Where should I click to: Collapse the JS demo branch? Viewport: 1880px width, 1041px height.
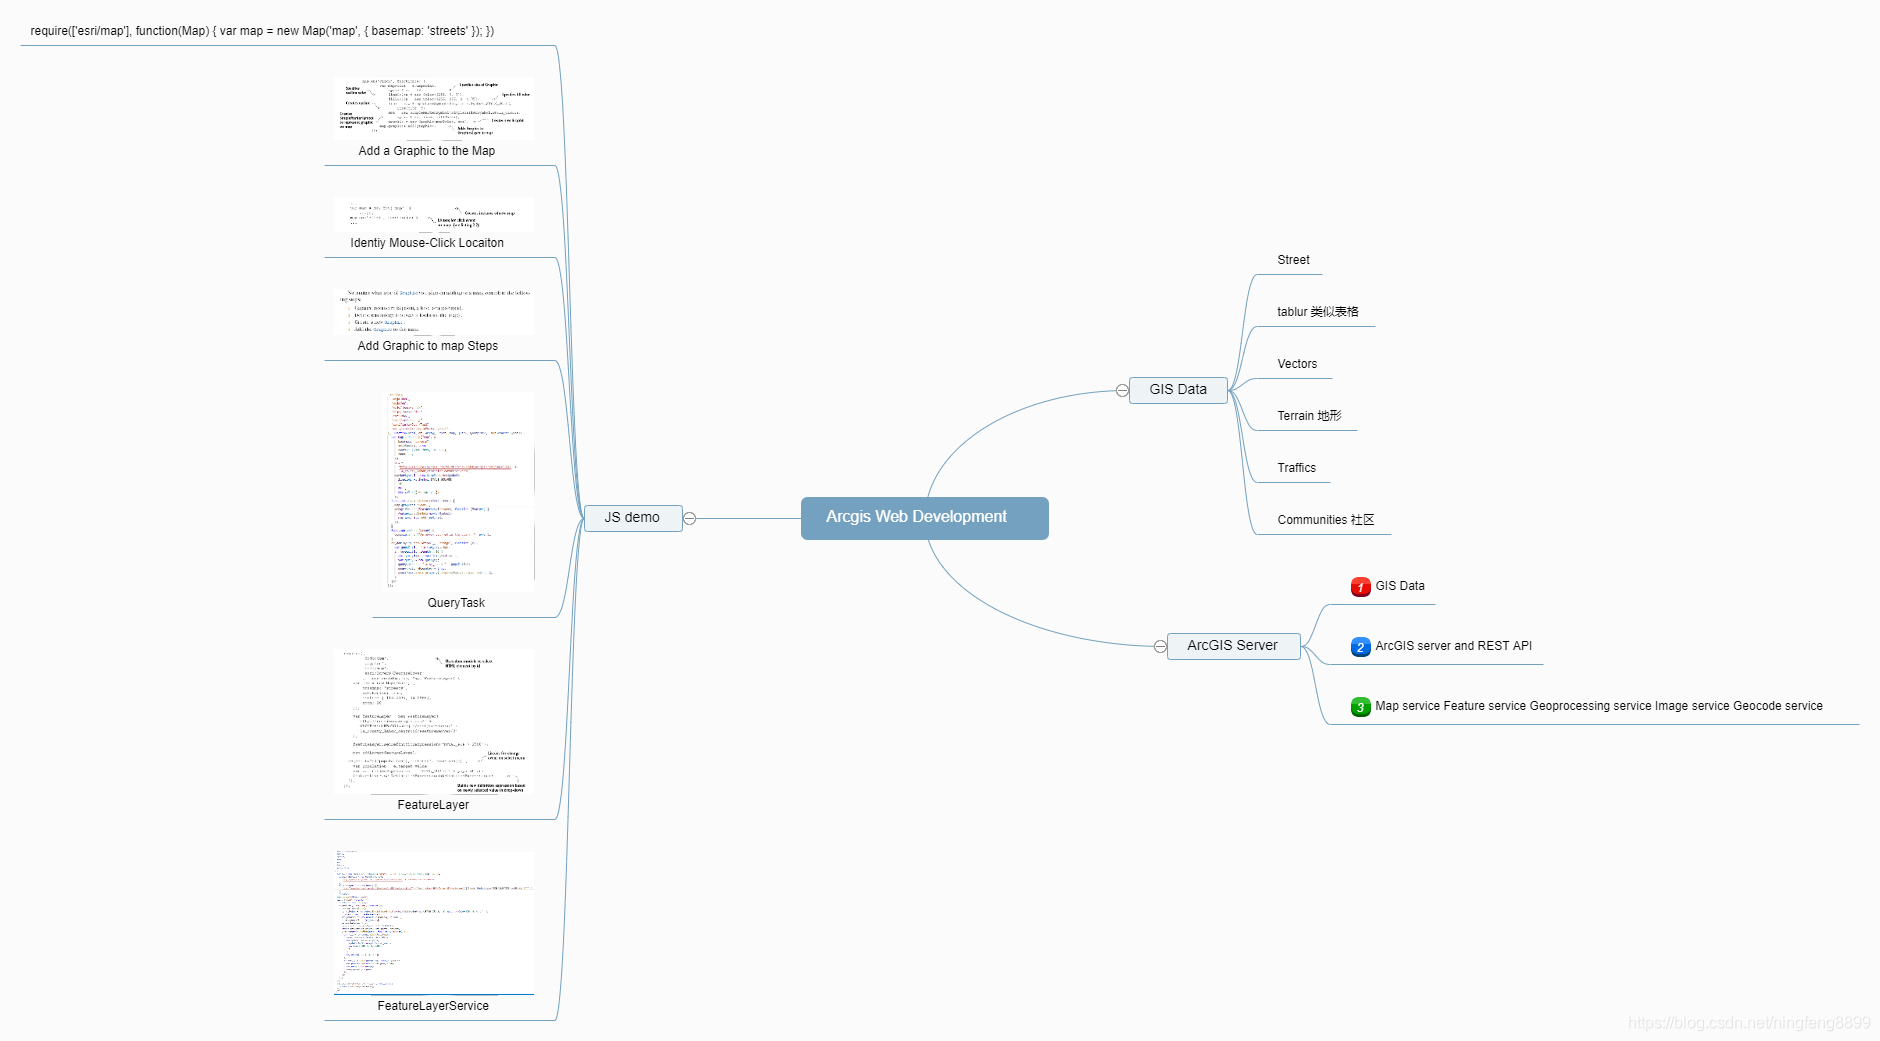[x=690, y=518]
